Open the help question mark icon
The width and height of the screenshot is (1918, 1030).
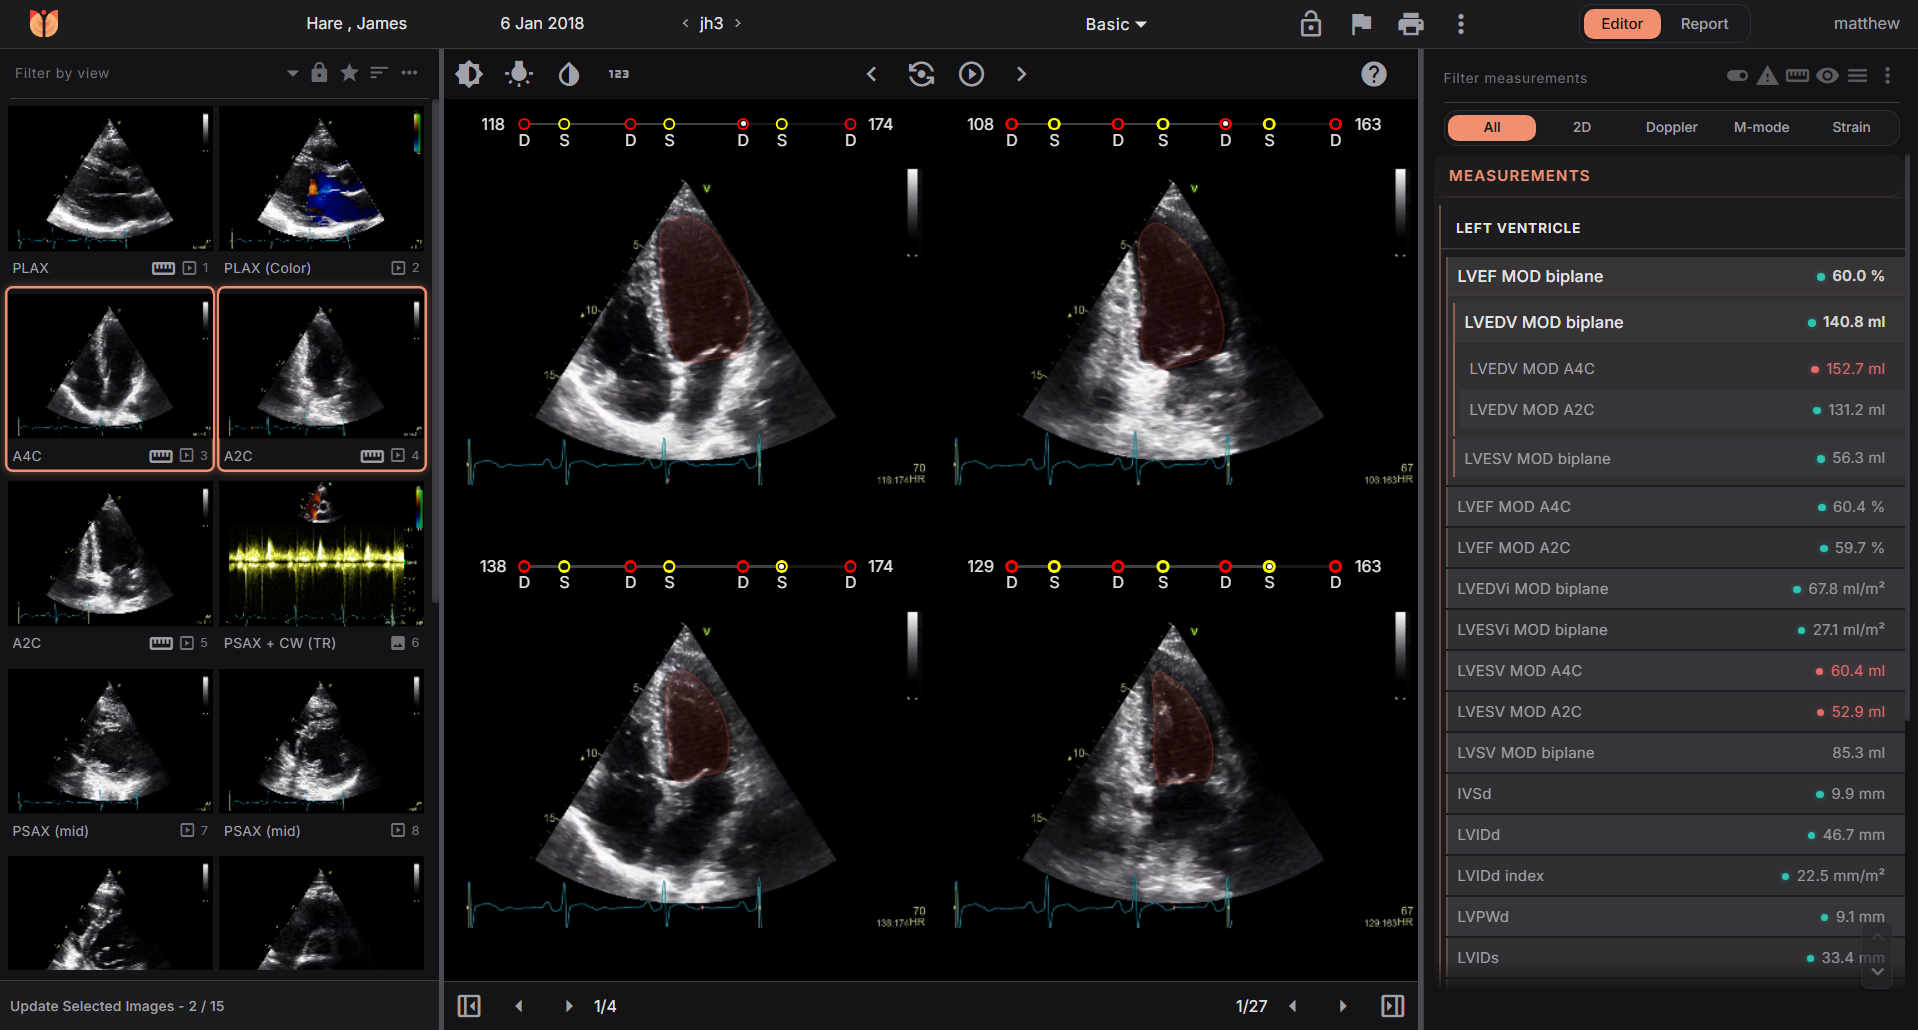[x=1373, y=74]
